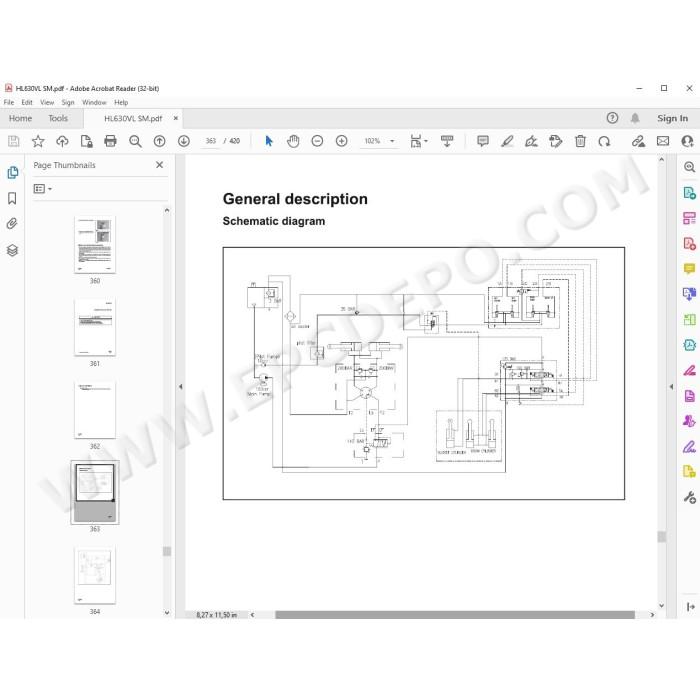This screenshot has height=700, width=700.
Task: Select page 360 thumbnail
Action: [95, 245]
